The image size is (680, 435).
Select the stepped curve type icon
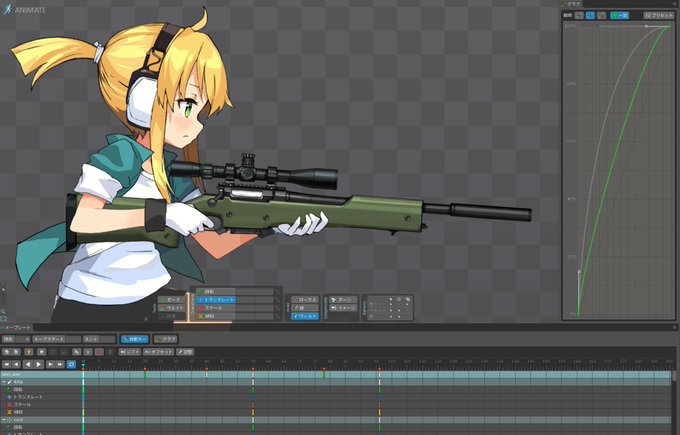tap(601, 15)
